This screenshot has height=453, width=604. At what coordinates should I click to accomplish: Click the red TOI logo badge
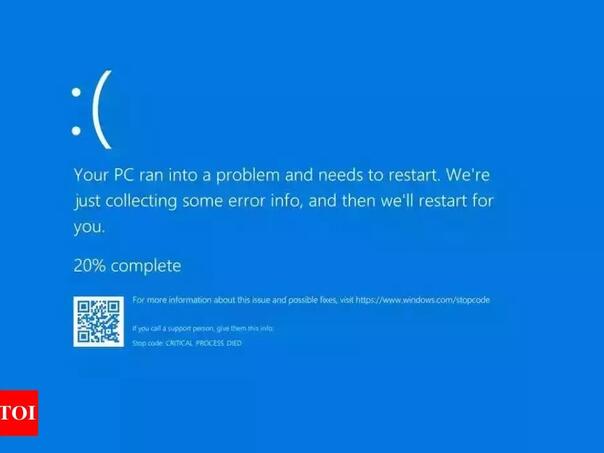click(19, 413)
